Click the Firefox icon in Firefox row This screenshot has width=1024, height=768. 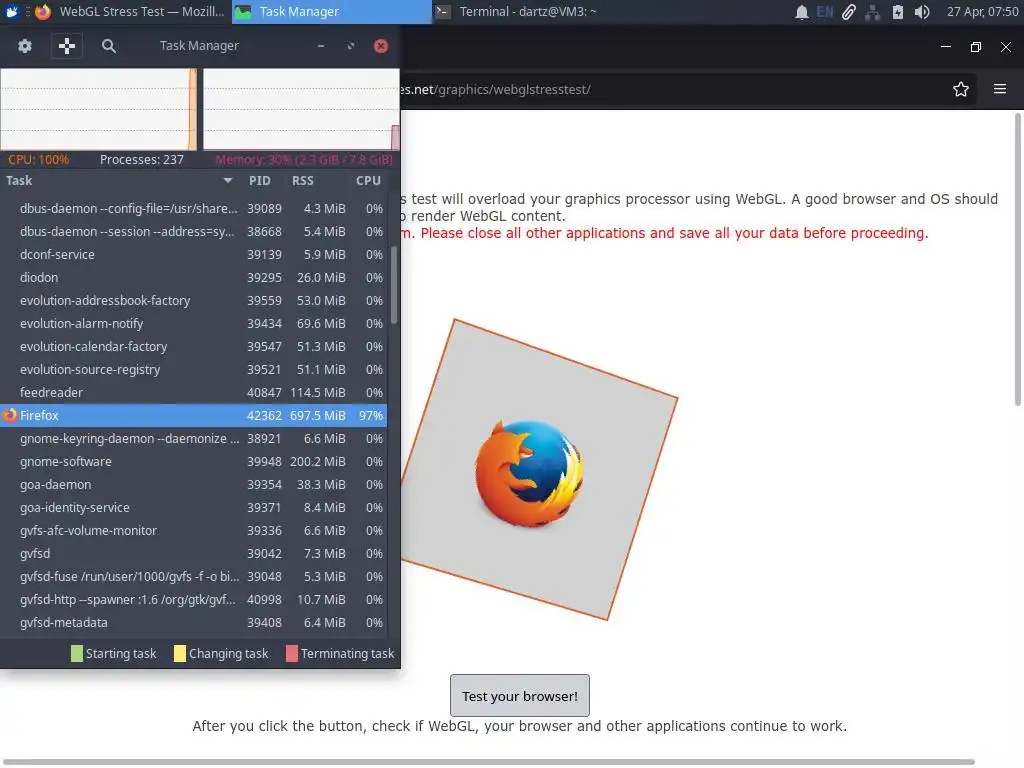(10, 415)
